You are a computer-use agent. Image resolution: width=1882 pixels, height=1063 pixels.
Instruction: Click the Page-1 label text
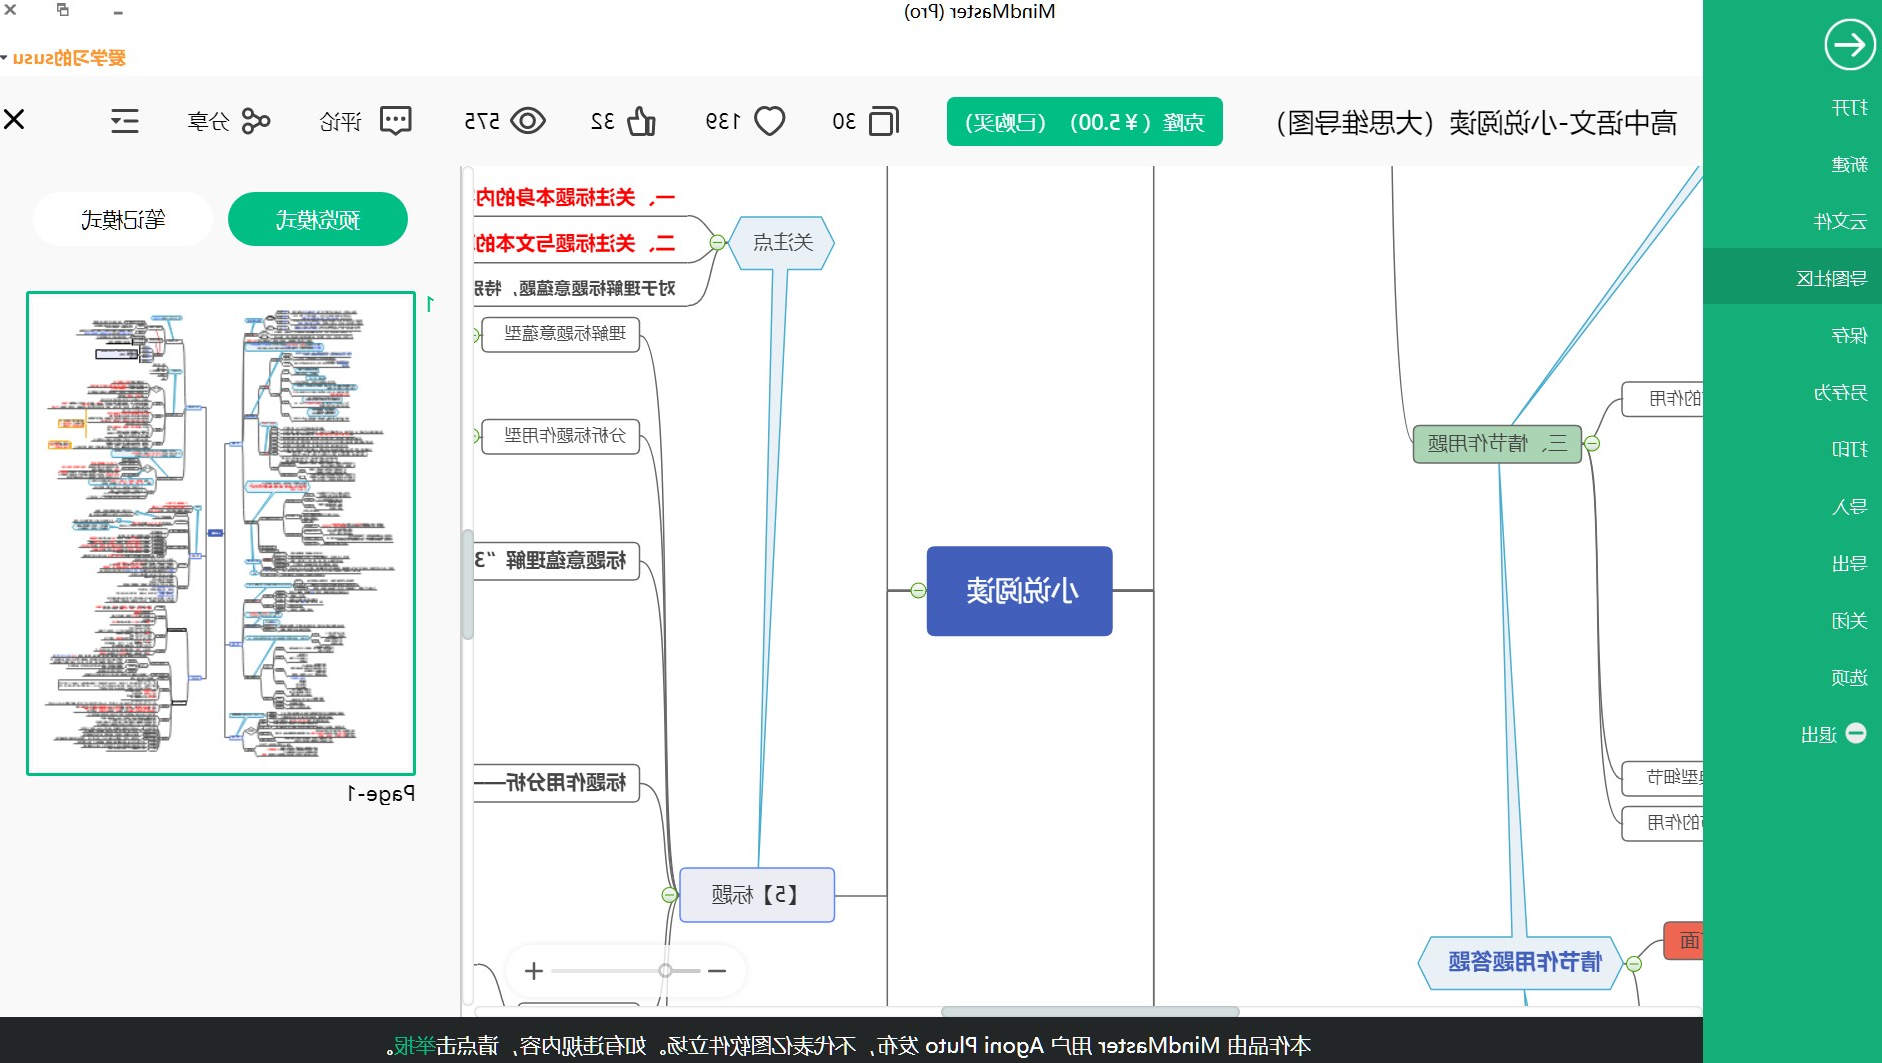[x=381, y=794]
